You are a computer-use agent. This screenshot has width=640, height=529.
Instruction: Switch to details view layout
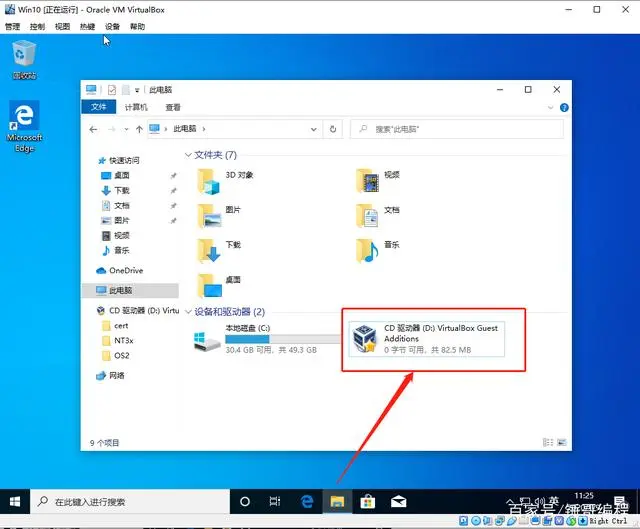click(548, 442)
